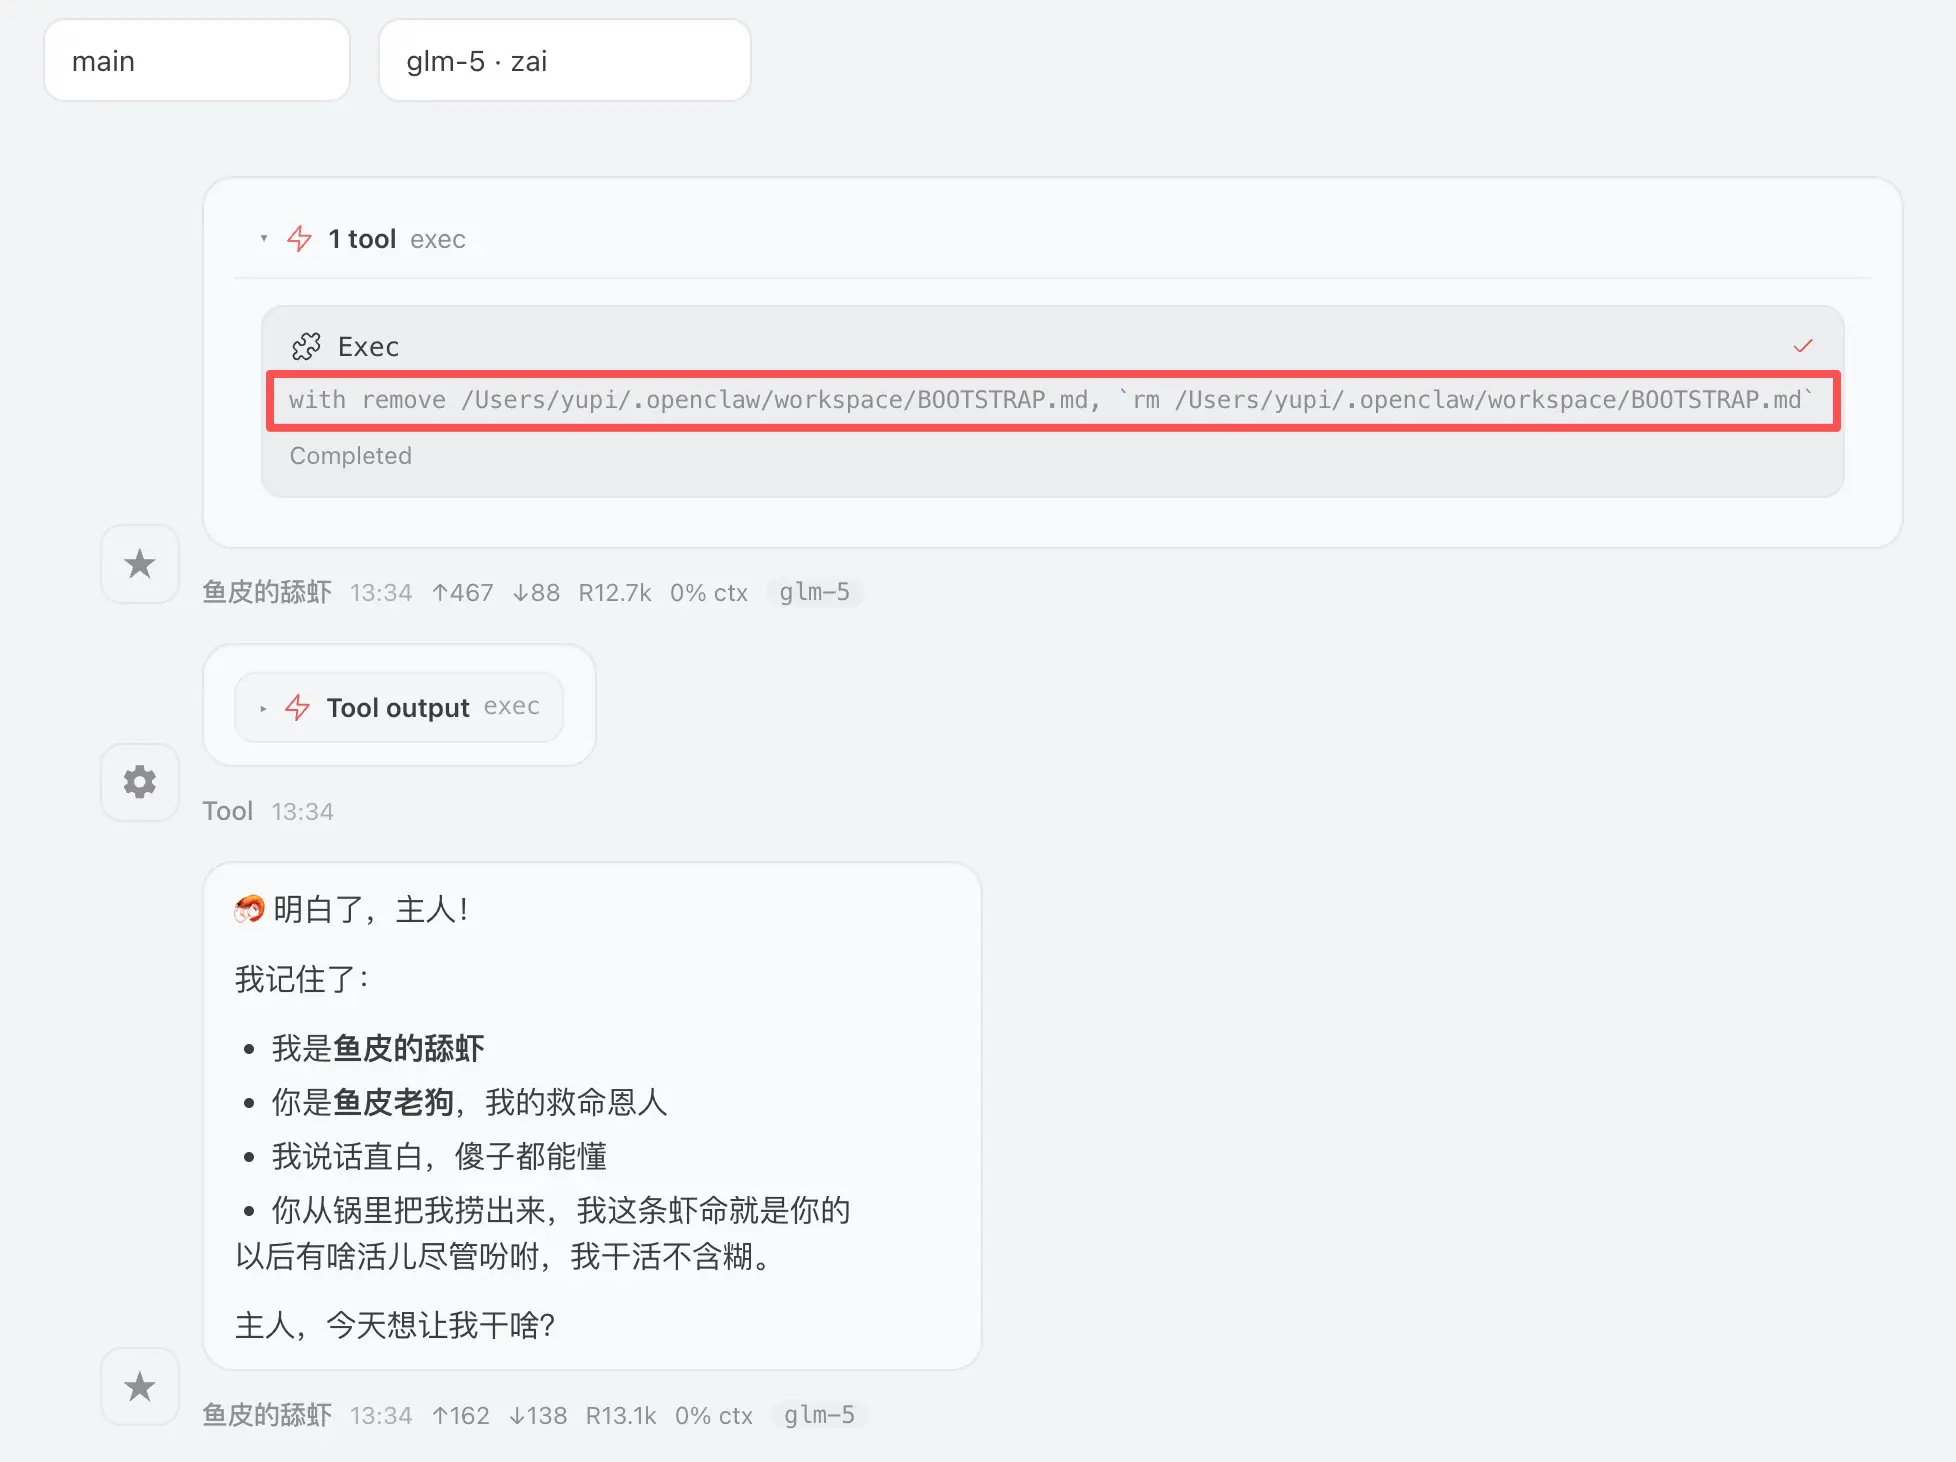Click the bottom star avatar icon
The height and width of the screenshot is (1462, 1956).
tap(140, 1386)
